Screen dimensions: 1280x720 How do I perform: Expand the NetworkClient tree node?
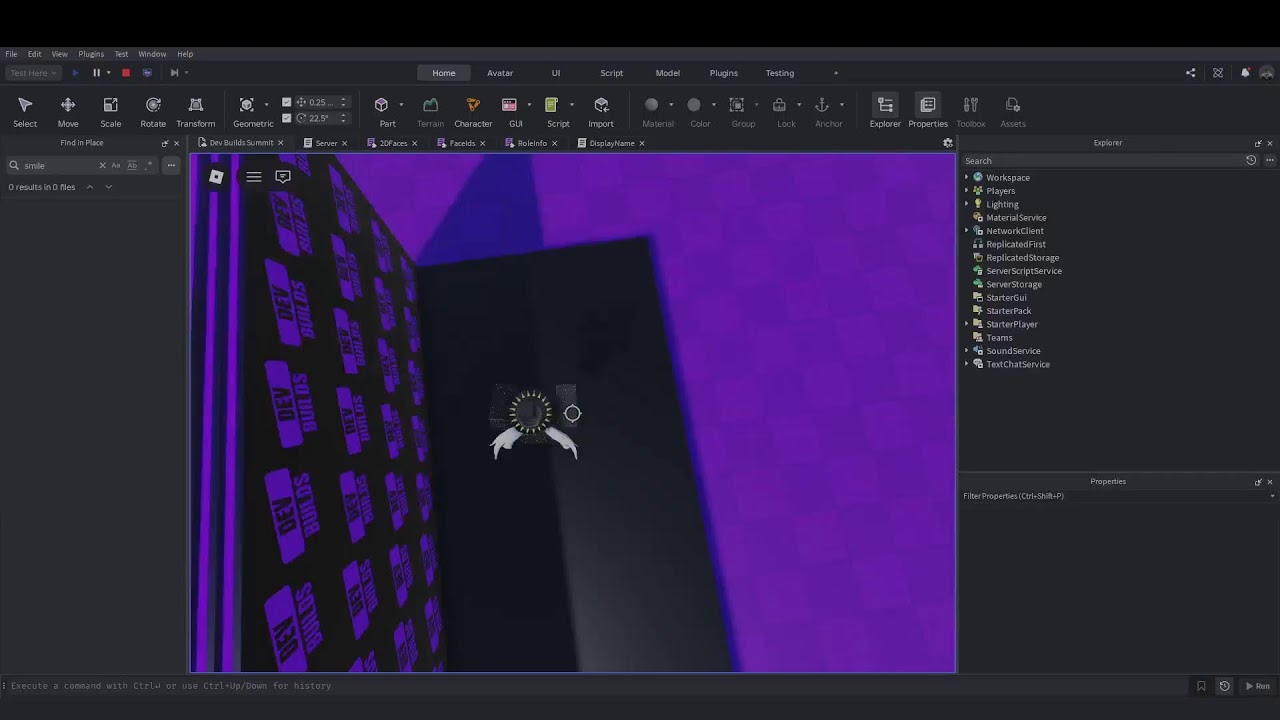point(967,231)
